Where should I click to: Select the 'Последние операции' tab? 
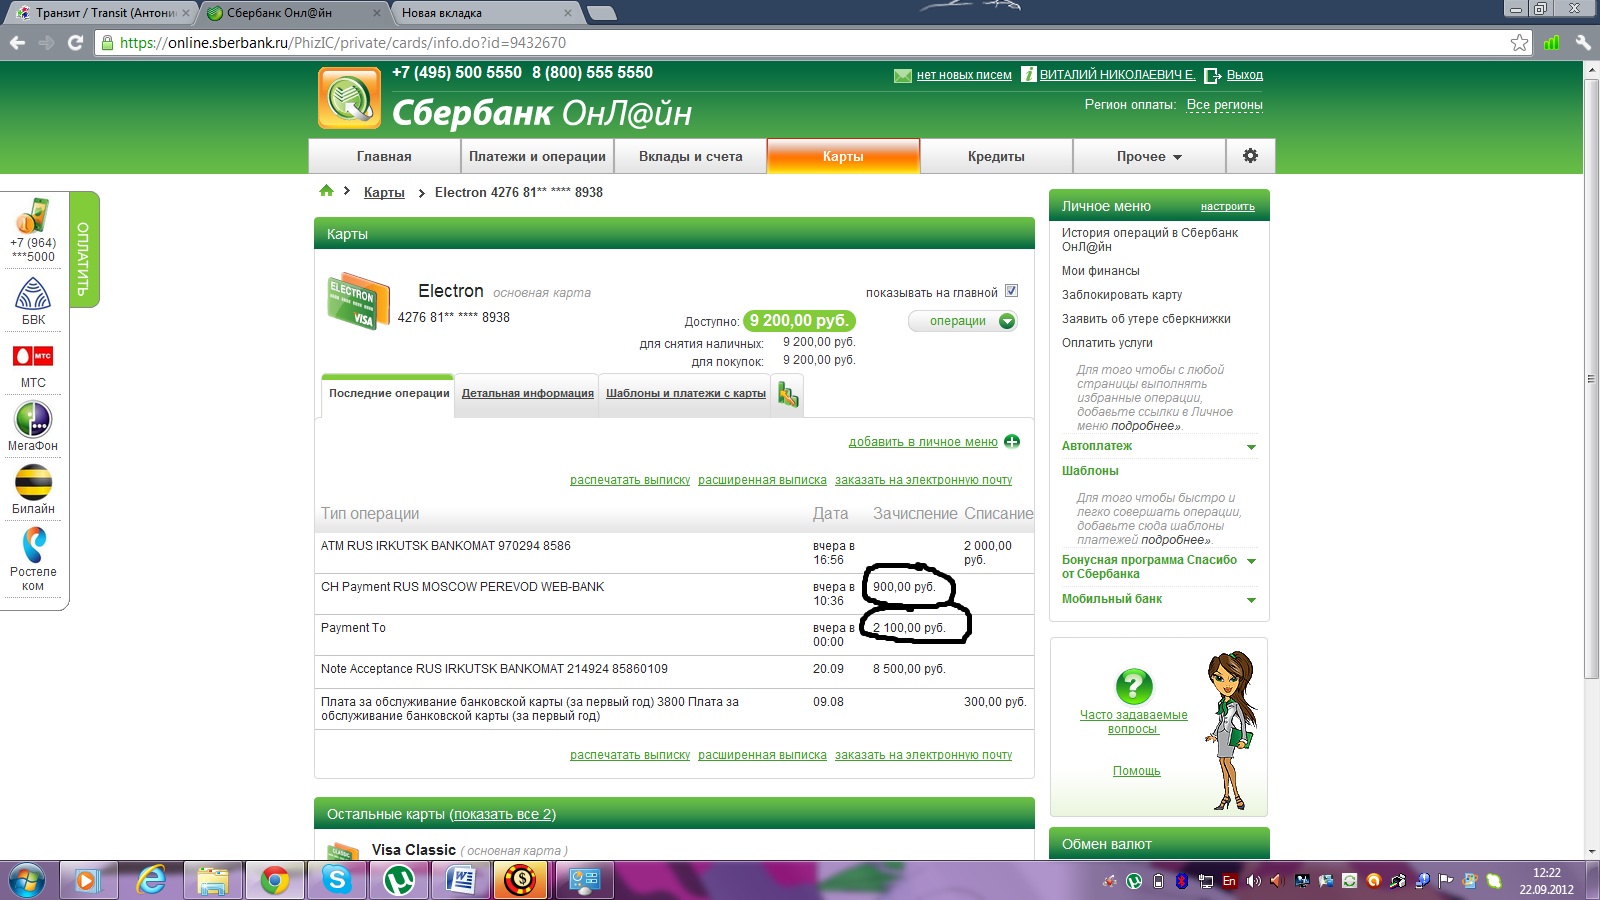389,393
